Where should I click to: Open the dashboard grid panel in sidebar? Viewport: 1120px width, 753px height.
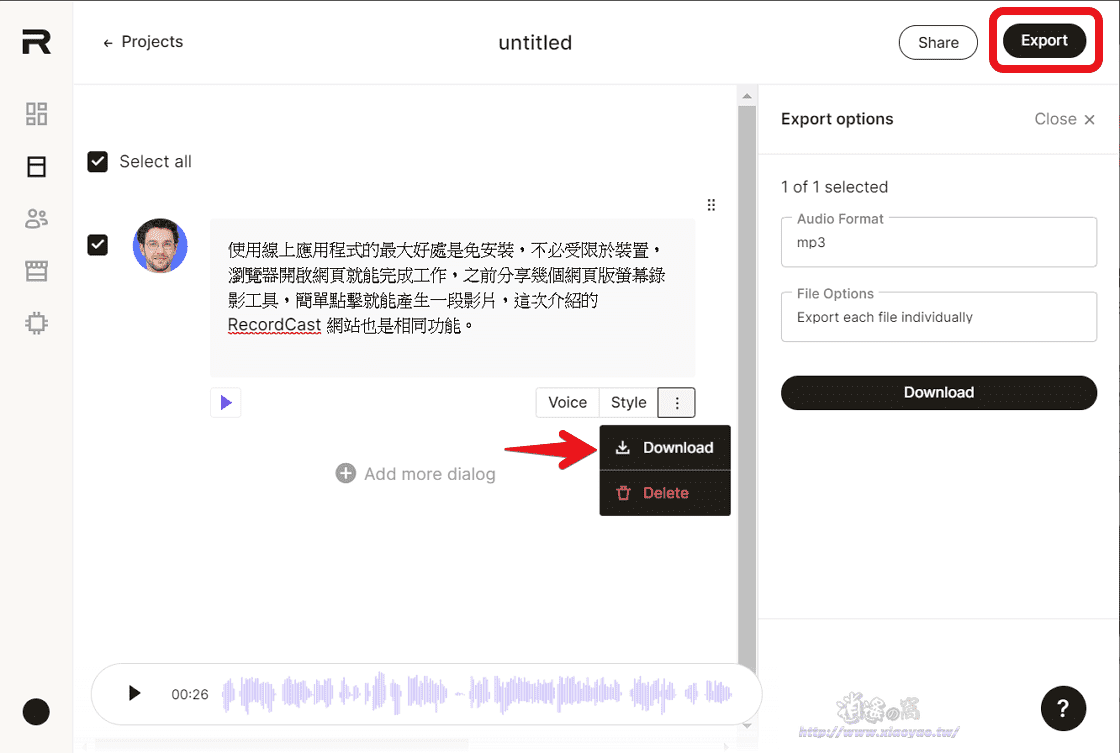(36, 114)
